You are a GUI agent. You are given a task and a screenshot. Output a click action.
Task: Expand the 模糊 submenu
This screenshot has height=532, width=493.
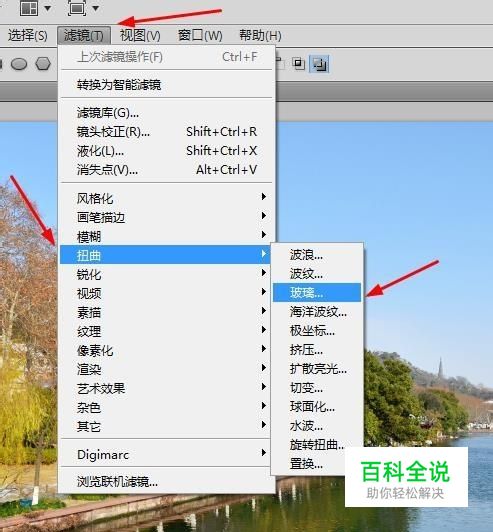pos(165,235)
